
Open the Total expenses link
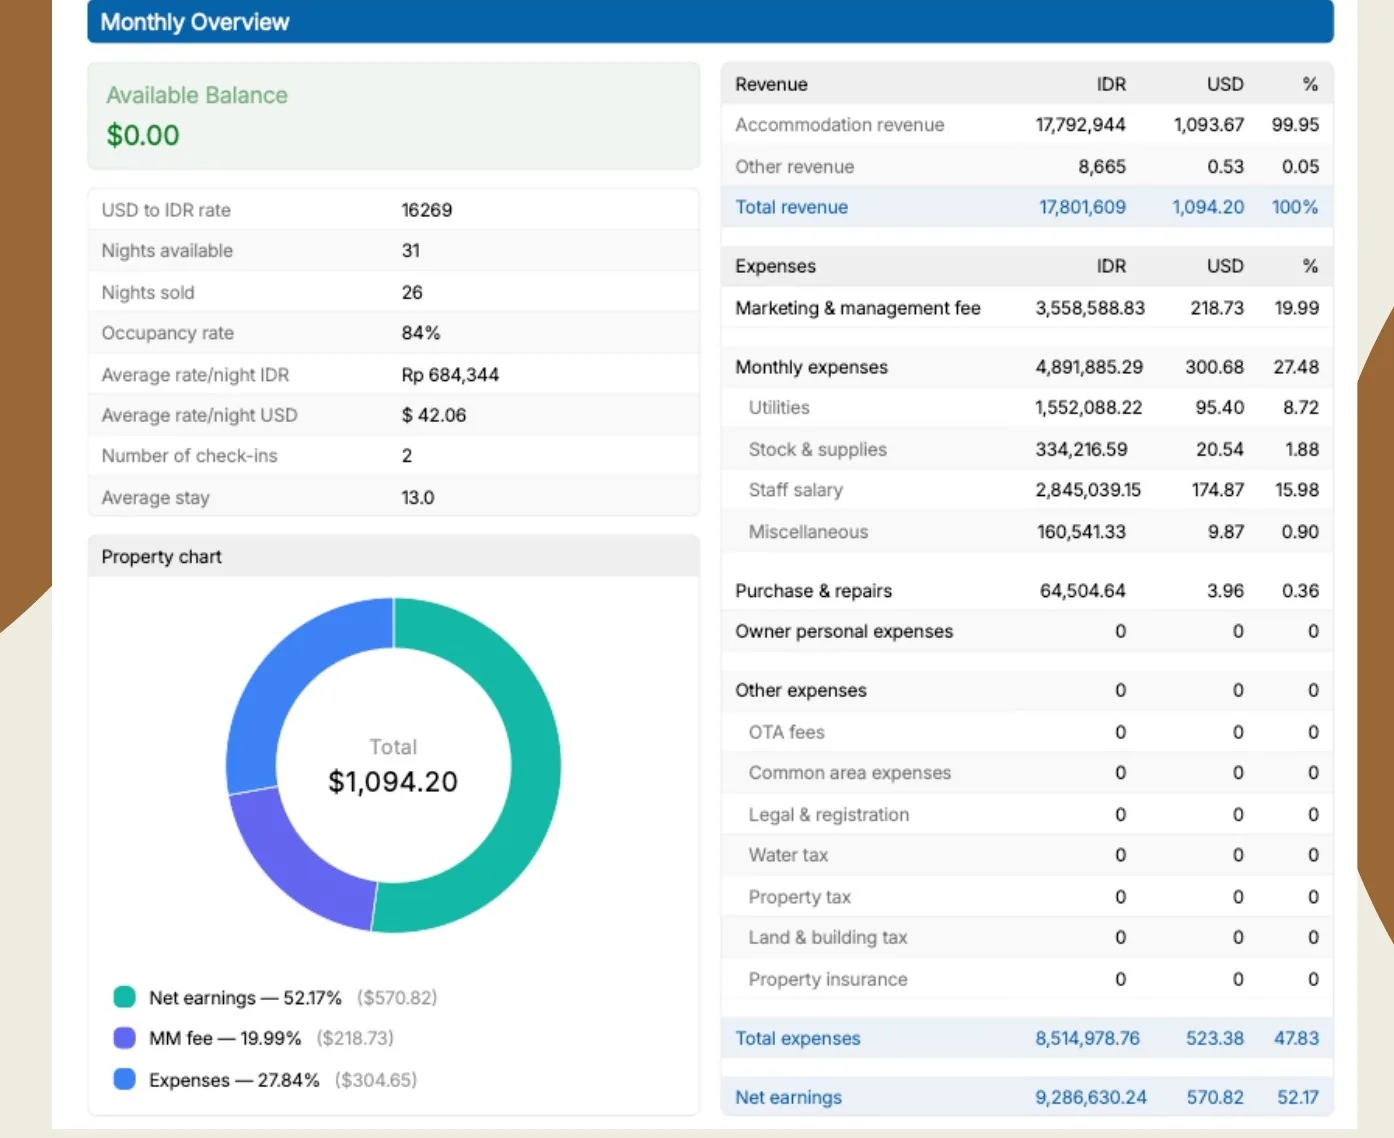tap(797, 1038)
